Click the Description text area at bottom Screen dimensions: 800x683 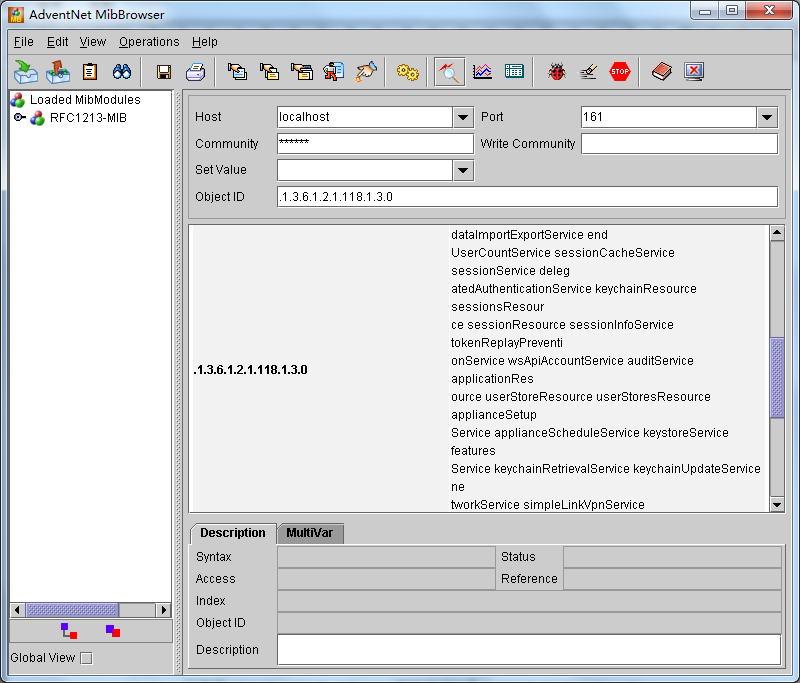click(x=529, y=649)
